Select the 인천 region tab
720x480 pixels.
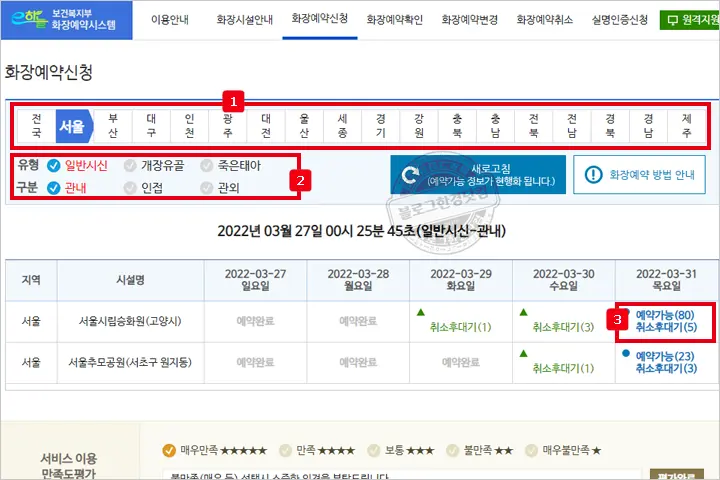189,126
